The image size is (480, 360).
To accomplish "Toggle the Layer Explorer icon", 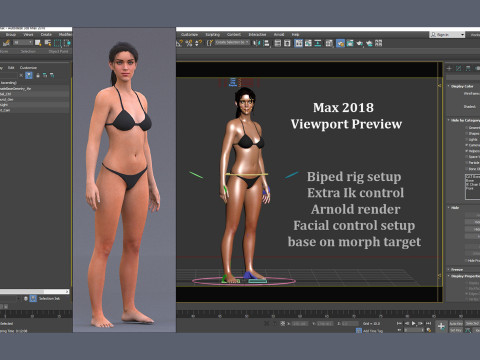I will (x=287, y=43).
